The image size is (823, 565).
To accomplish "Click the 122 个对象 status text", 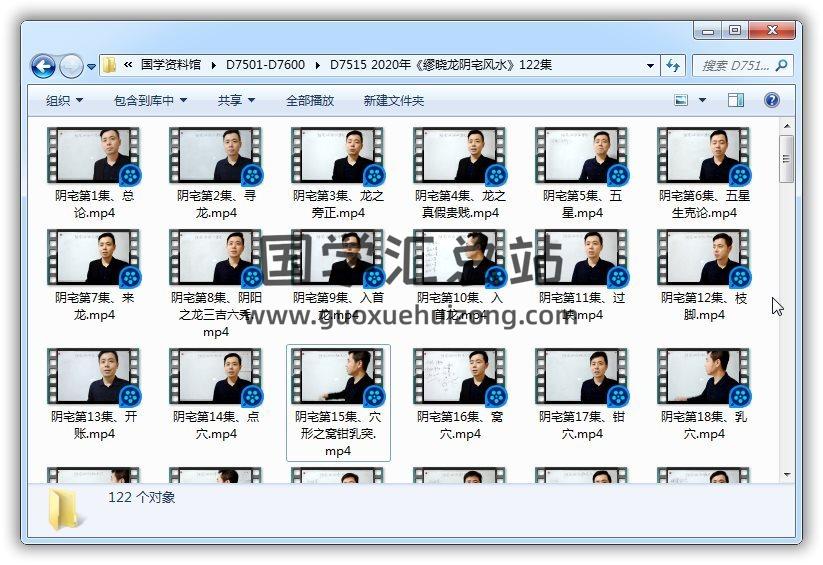I will [142, 497].
